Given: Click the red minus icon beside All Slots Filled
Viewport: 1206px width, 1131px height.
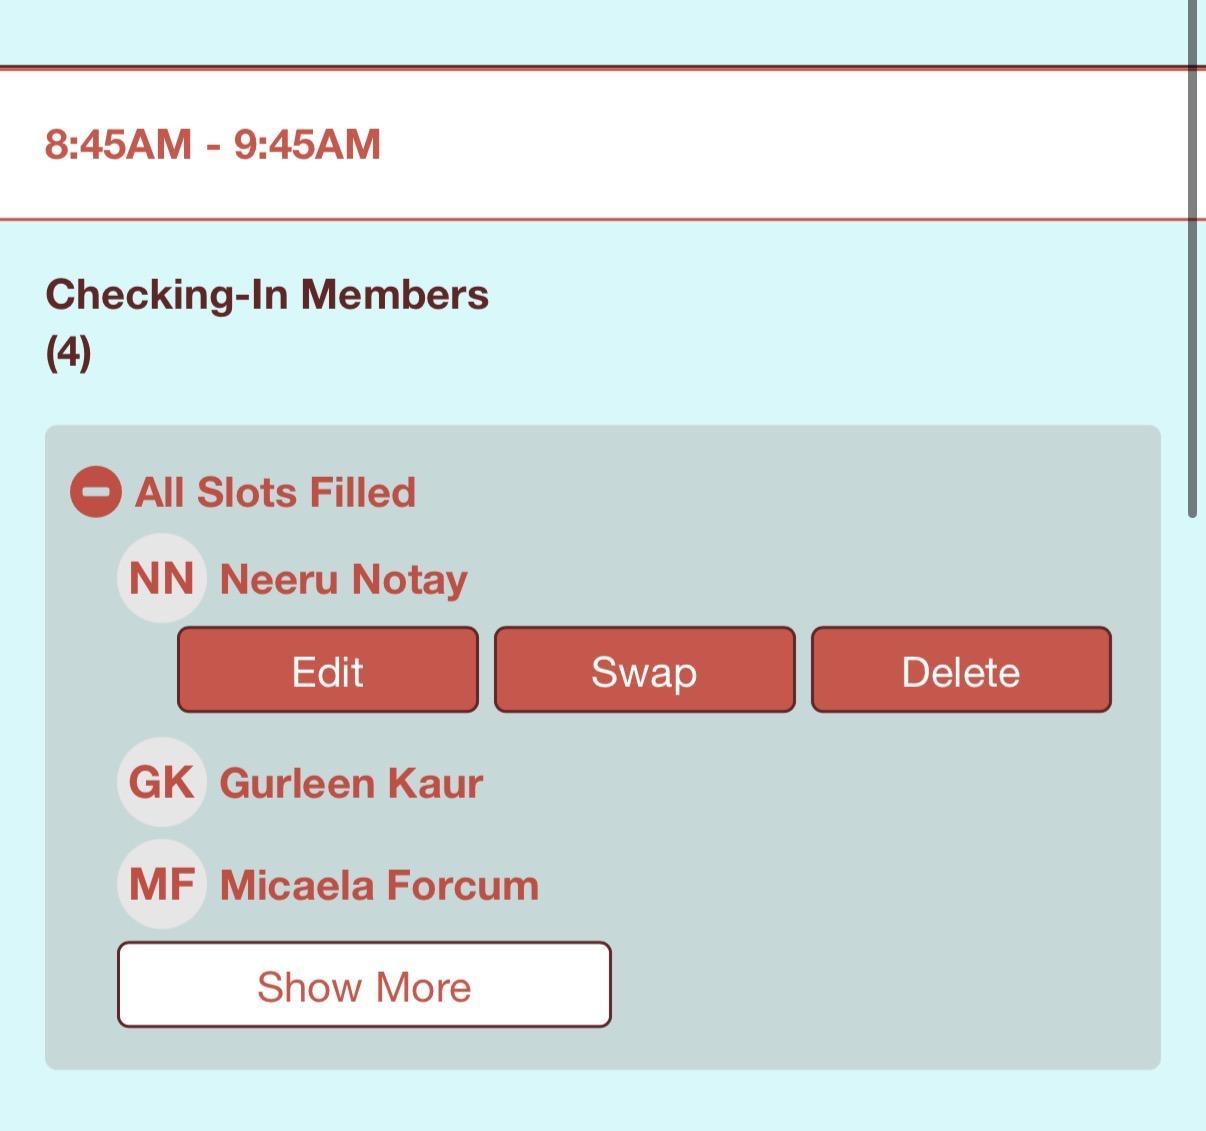Looking at the screenshot, I should point(96,493).
